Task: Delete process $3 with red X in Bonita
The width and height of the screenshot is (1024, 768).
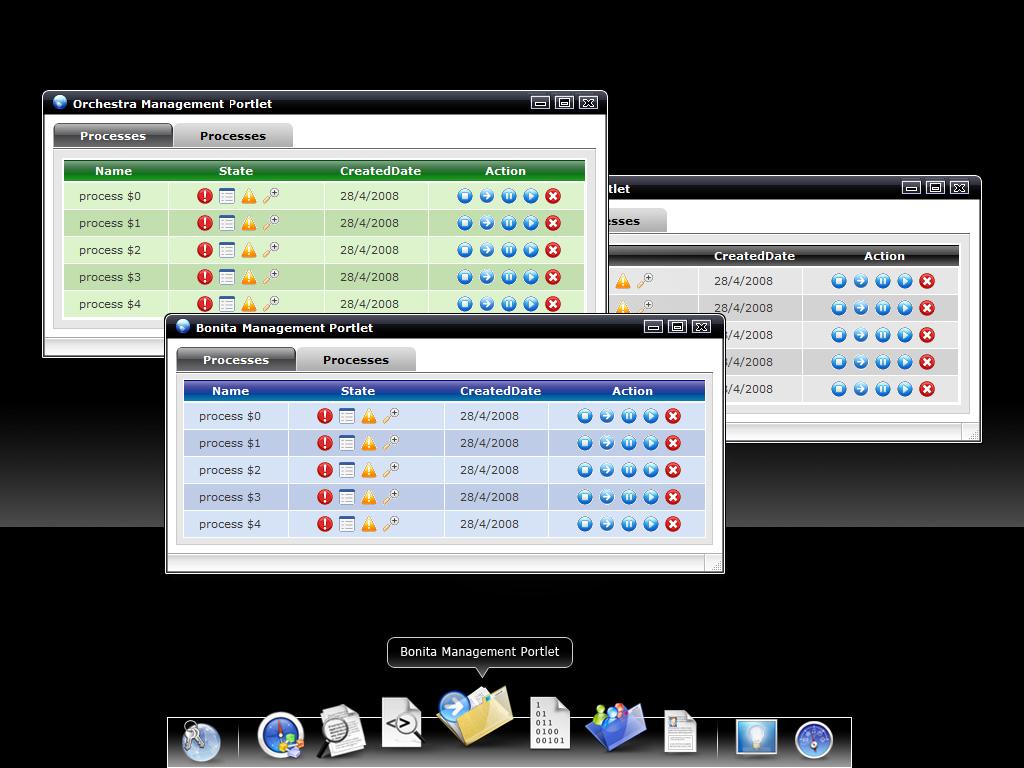Action: point(673,497)
